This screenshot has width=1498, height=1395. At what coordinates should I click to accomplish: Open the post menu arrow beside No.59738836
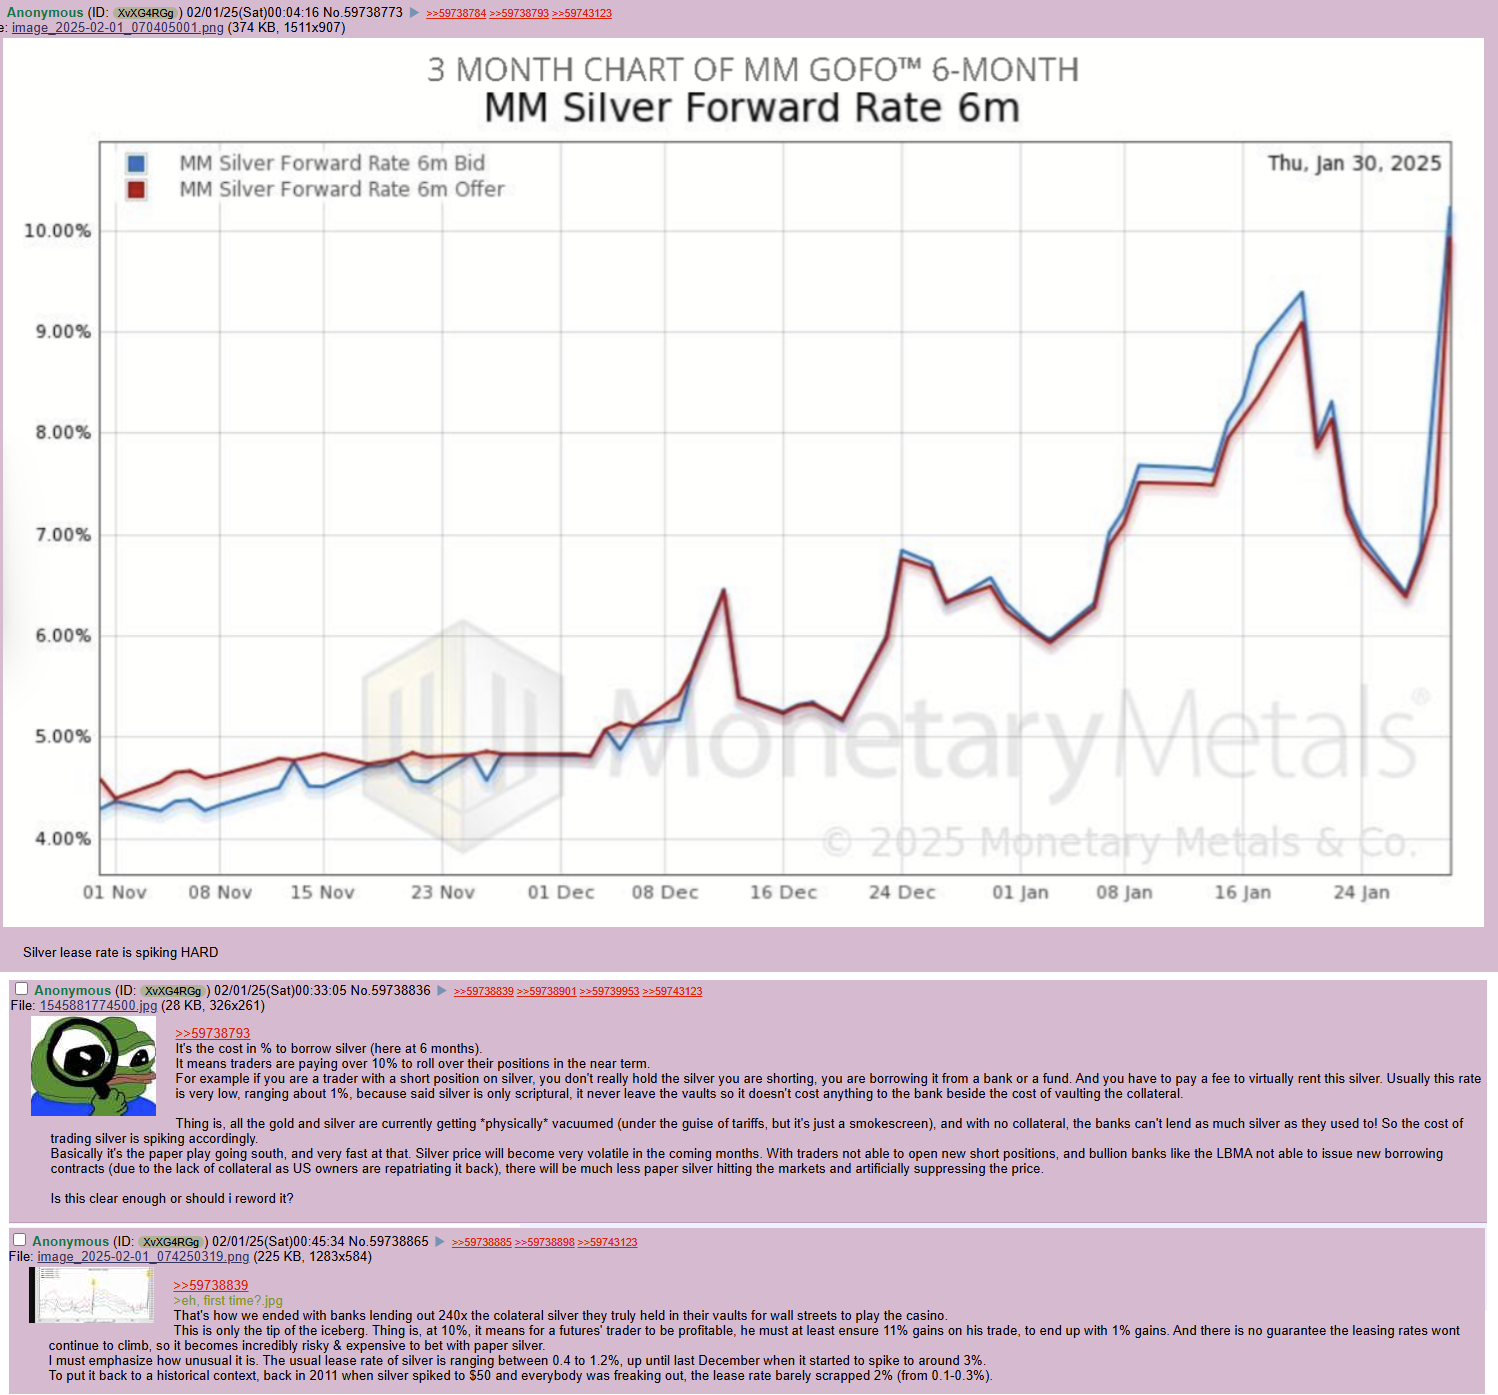coord(442,991)
